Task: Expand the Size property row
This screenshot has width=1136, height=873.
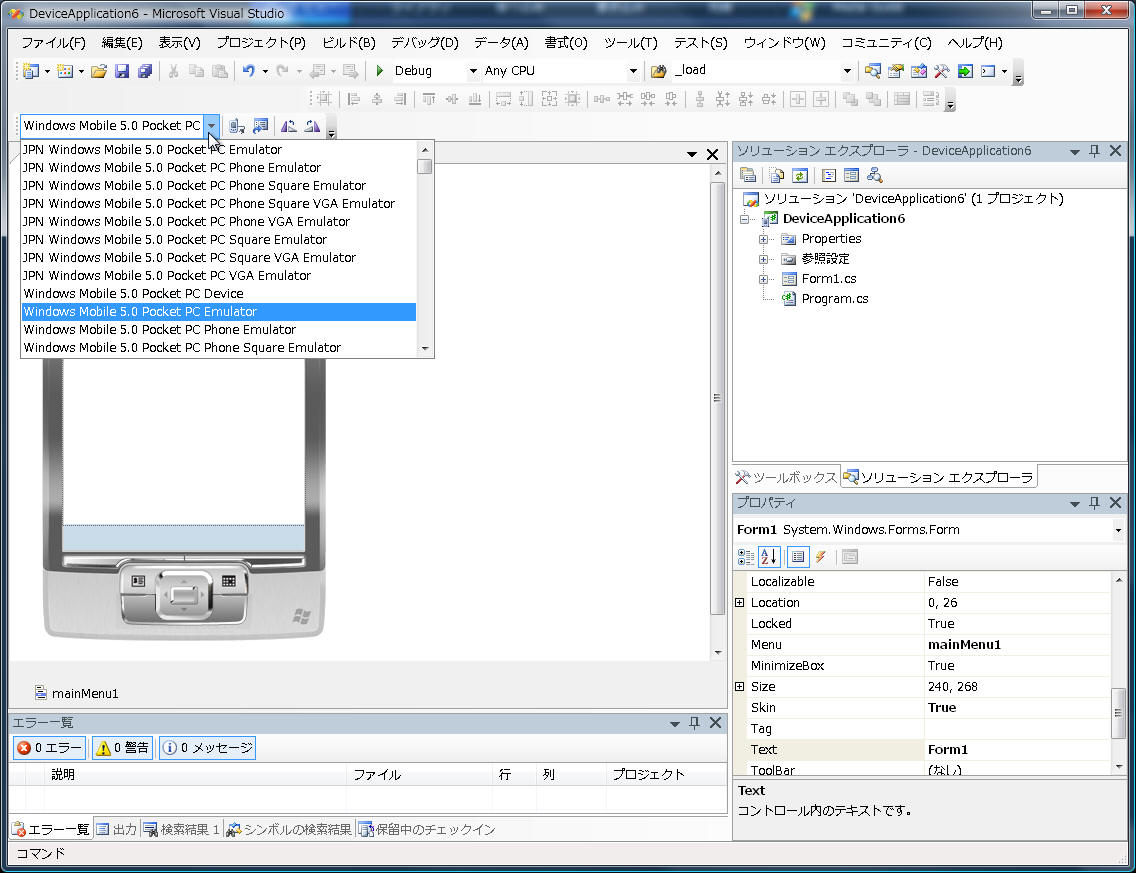Action: coord(740,687)
